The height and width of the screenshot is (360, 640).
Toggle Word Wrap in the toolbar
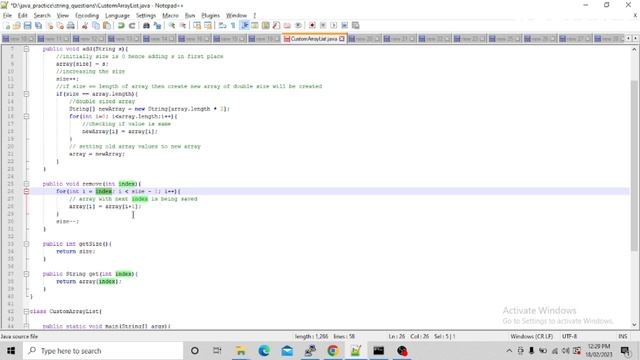(x=222, y=25)
